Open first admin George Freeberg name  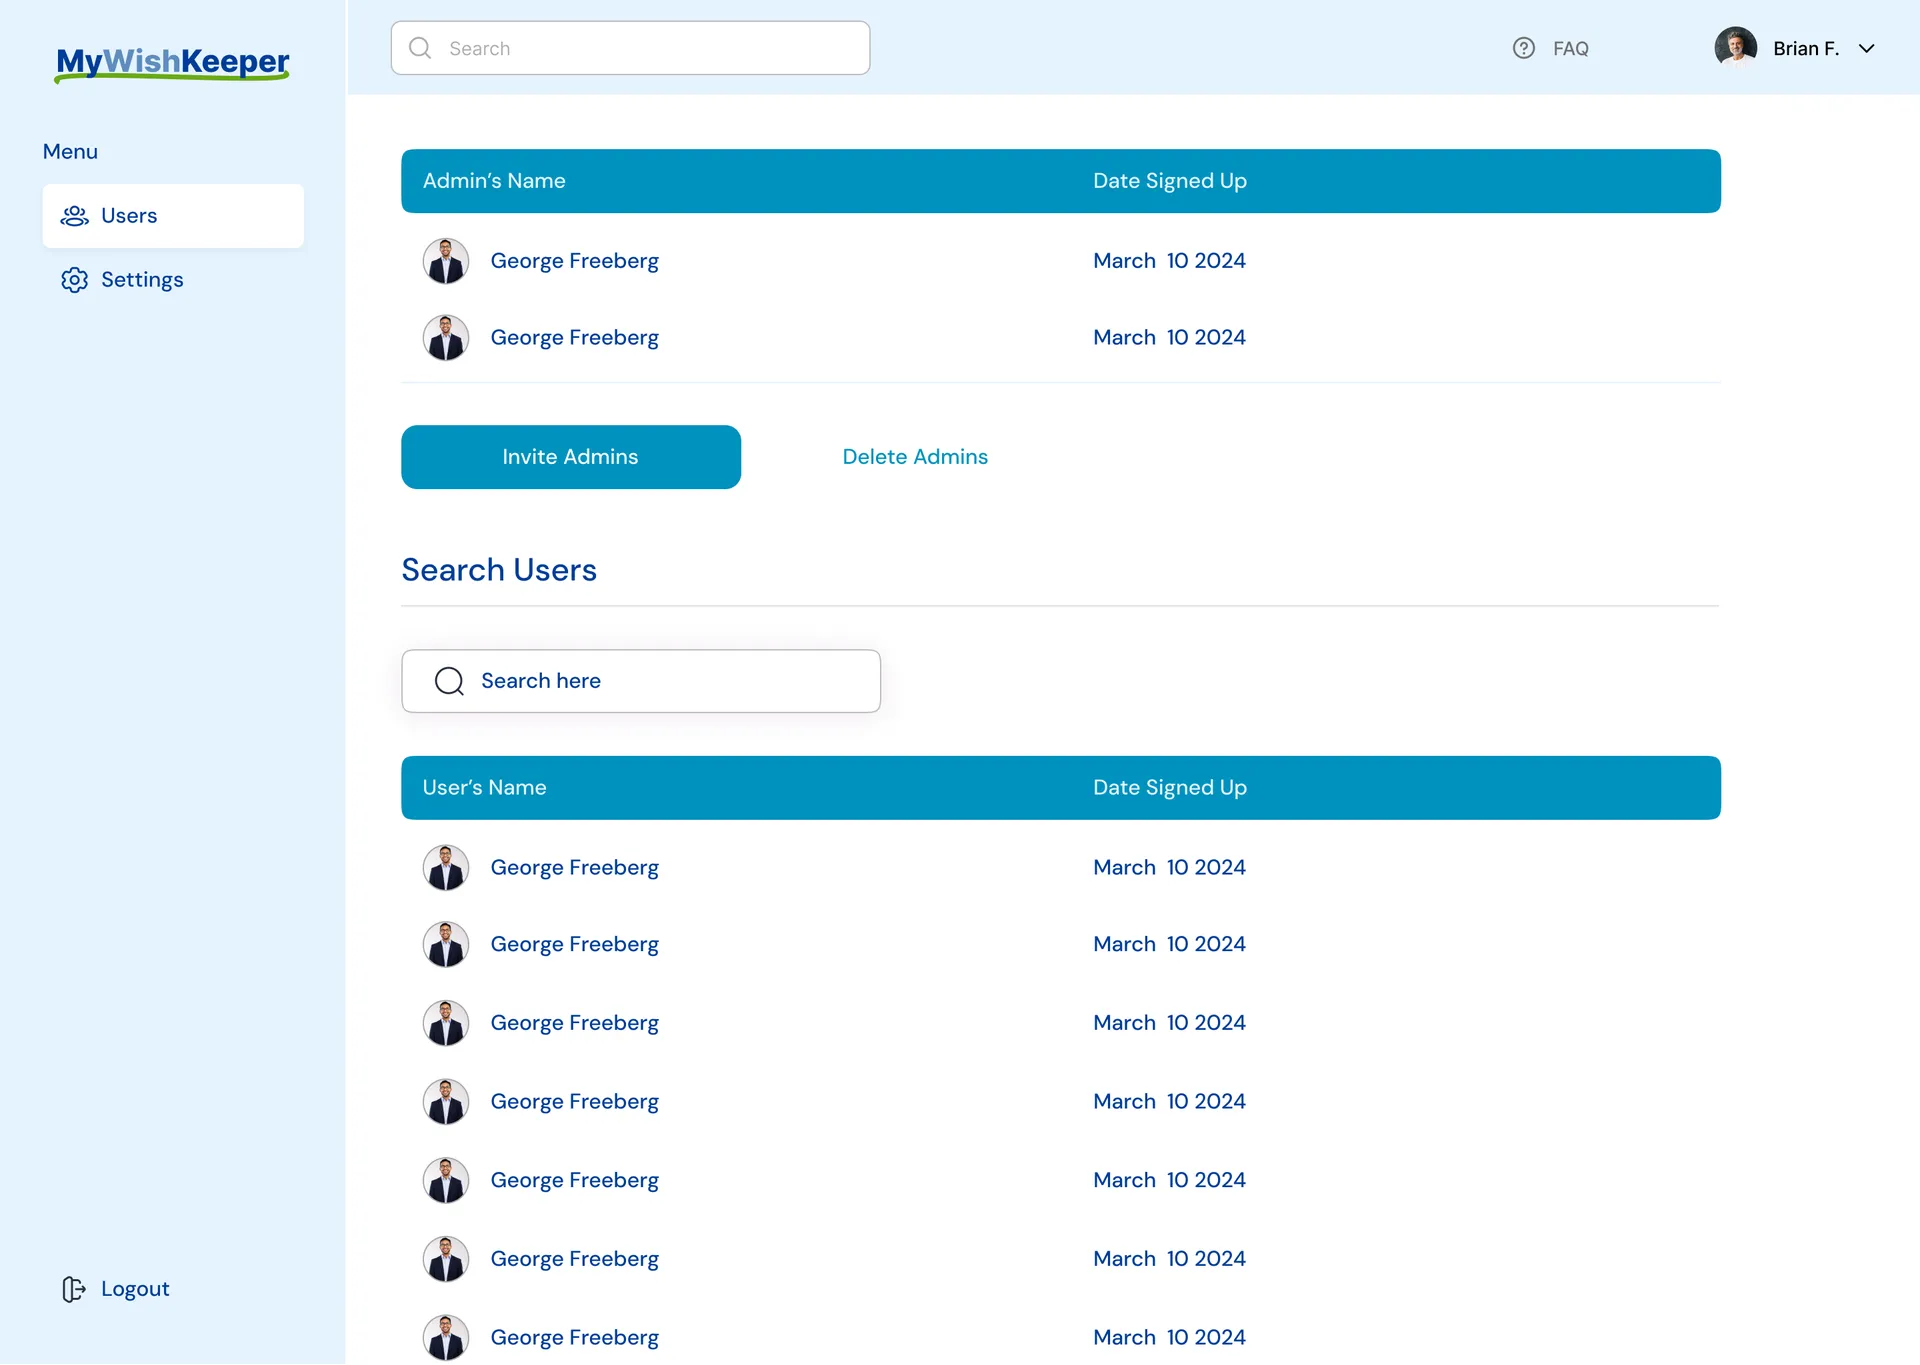(x=575, y=261)
